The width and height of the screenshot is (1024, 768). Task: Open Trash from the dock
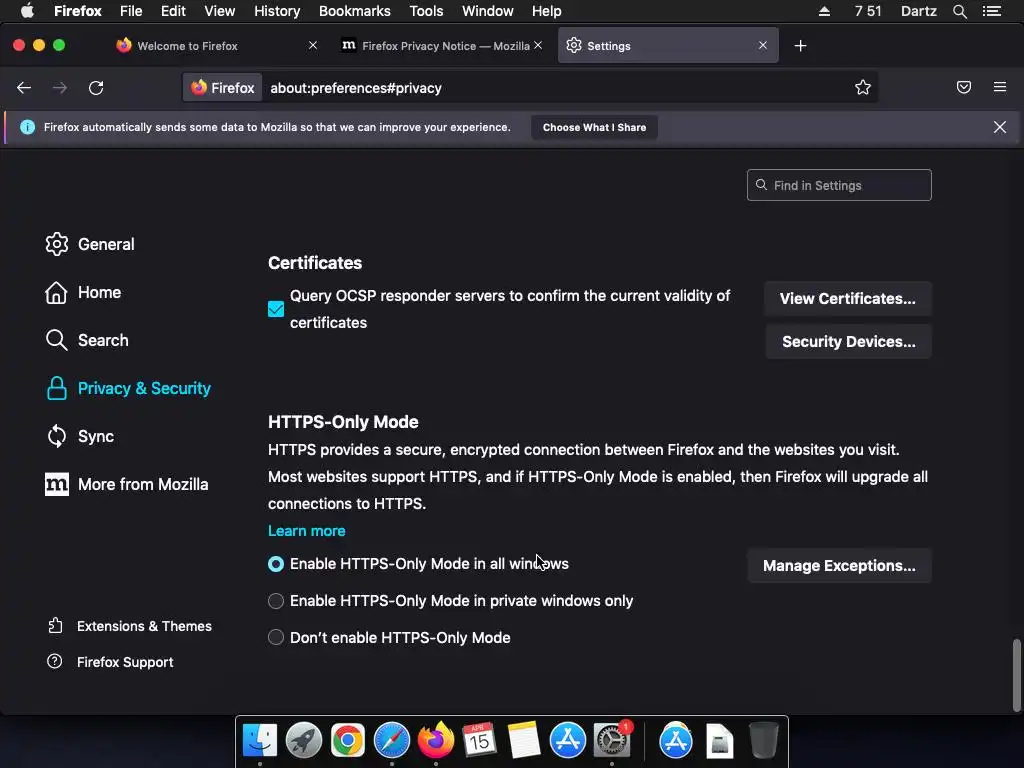pos(763,741)
